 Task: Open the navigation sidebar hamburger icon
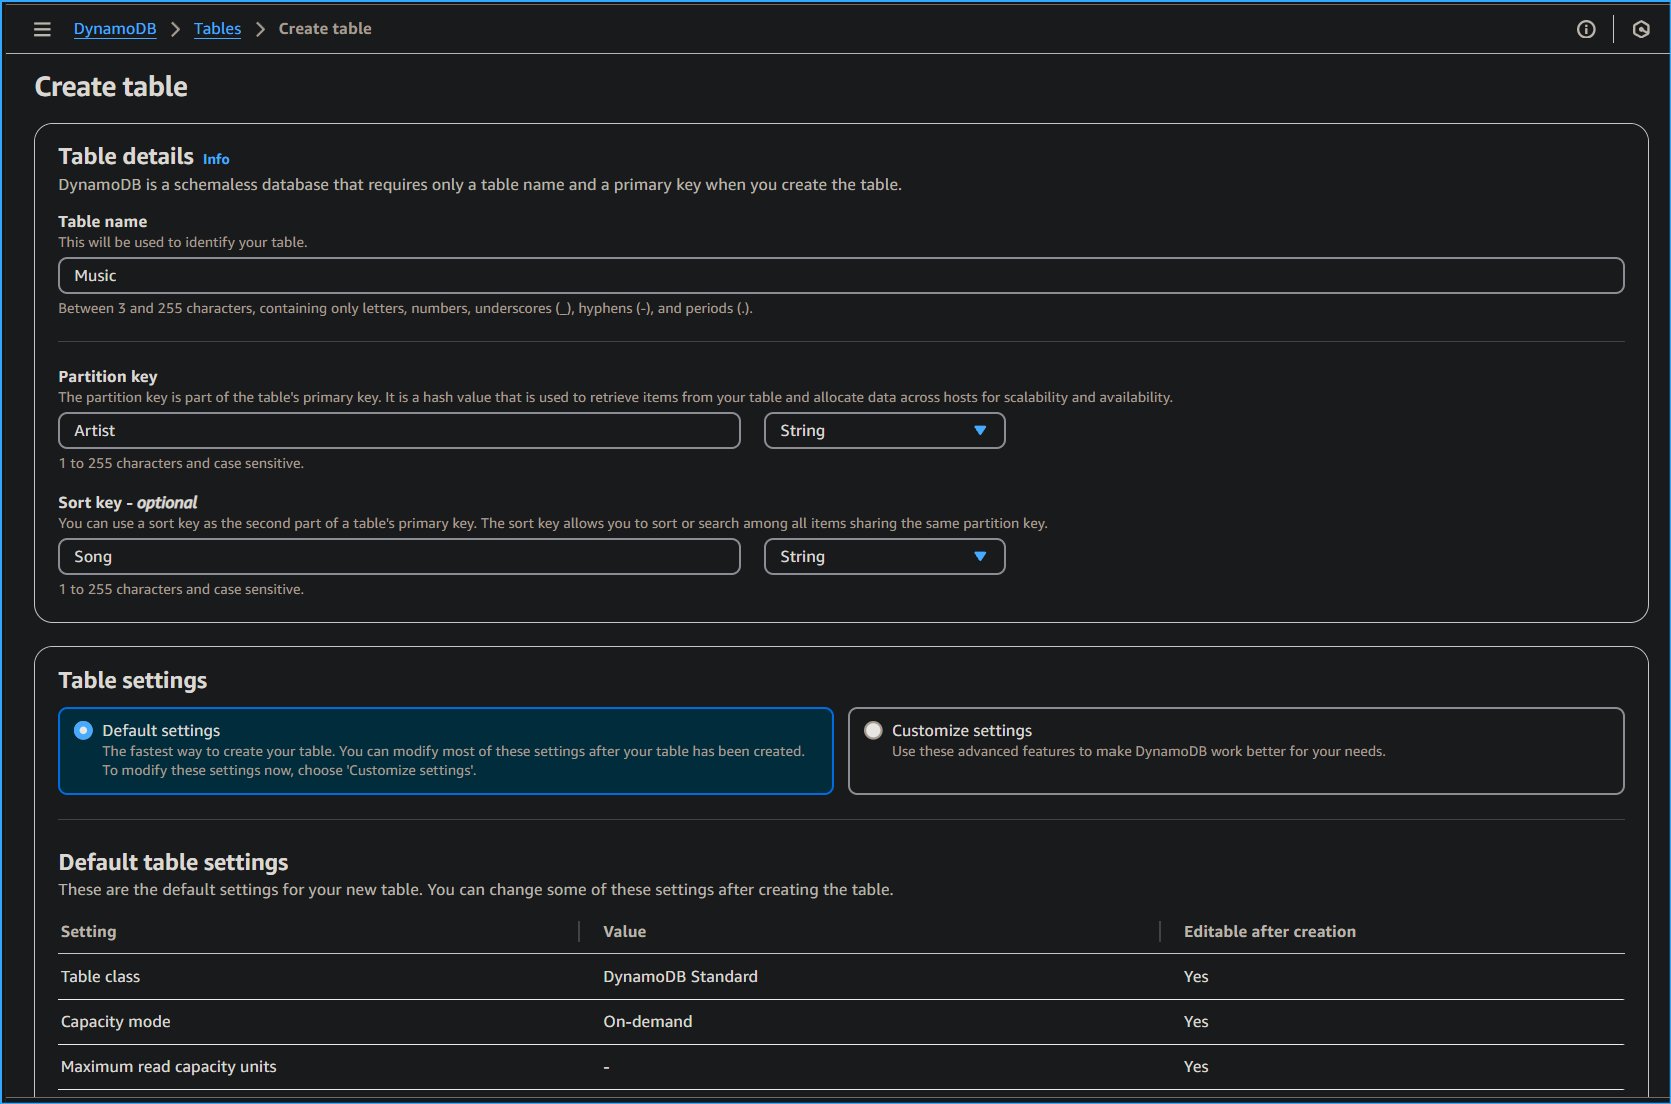click(42, 29)
